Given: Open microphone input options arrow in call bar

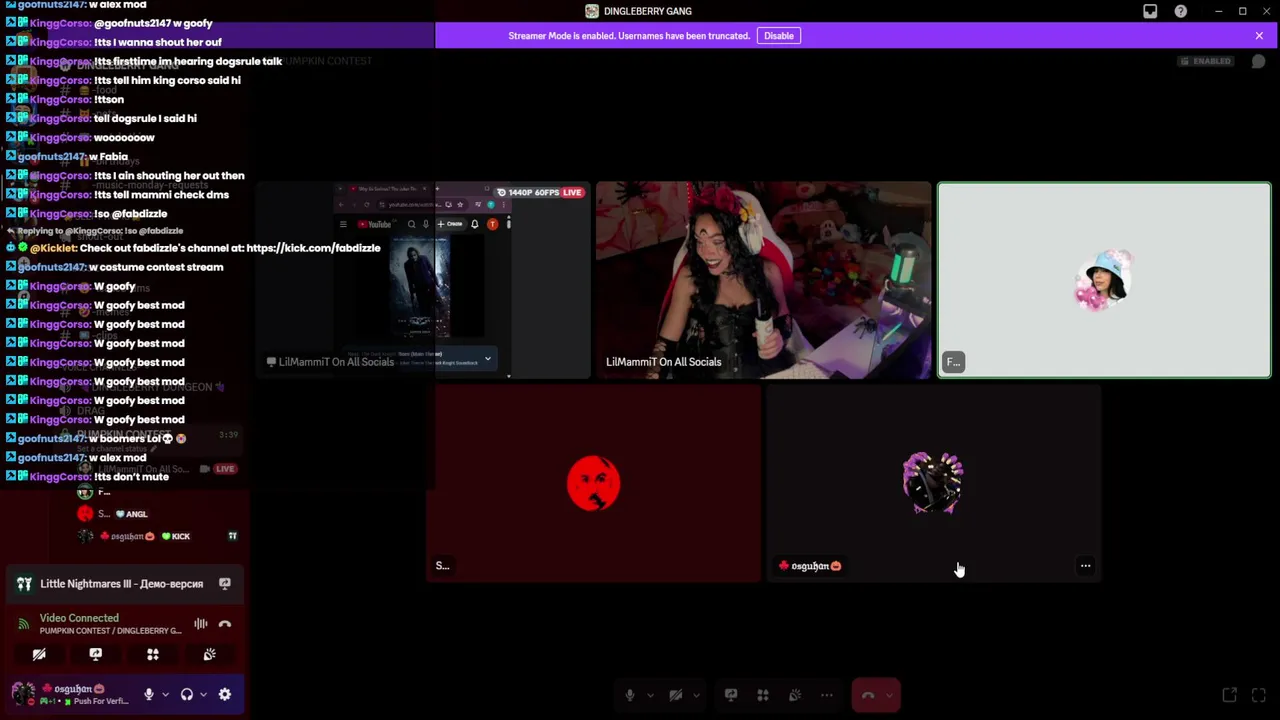Looking at the screenshot, I should 650,695.
